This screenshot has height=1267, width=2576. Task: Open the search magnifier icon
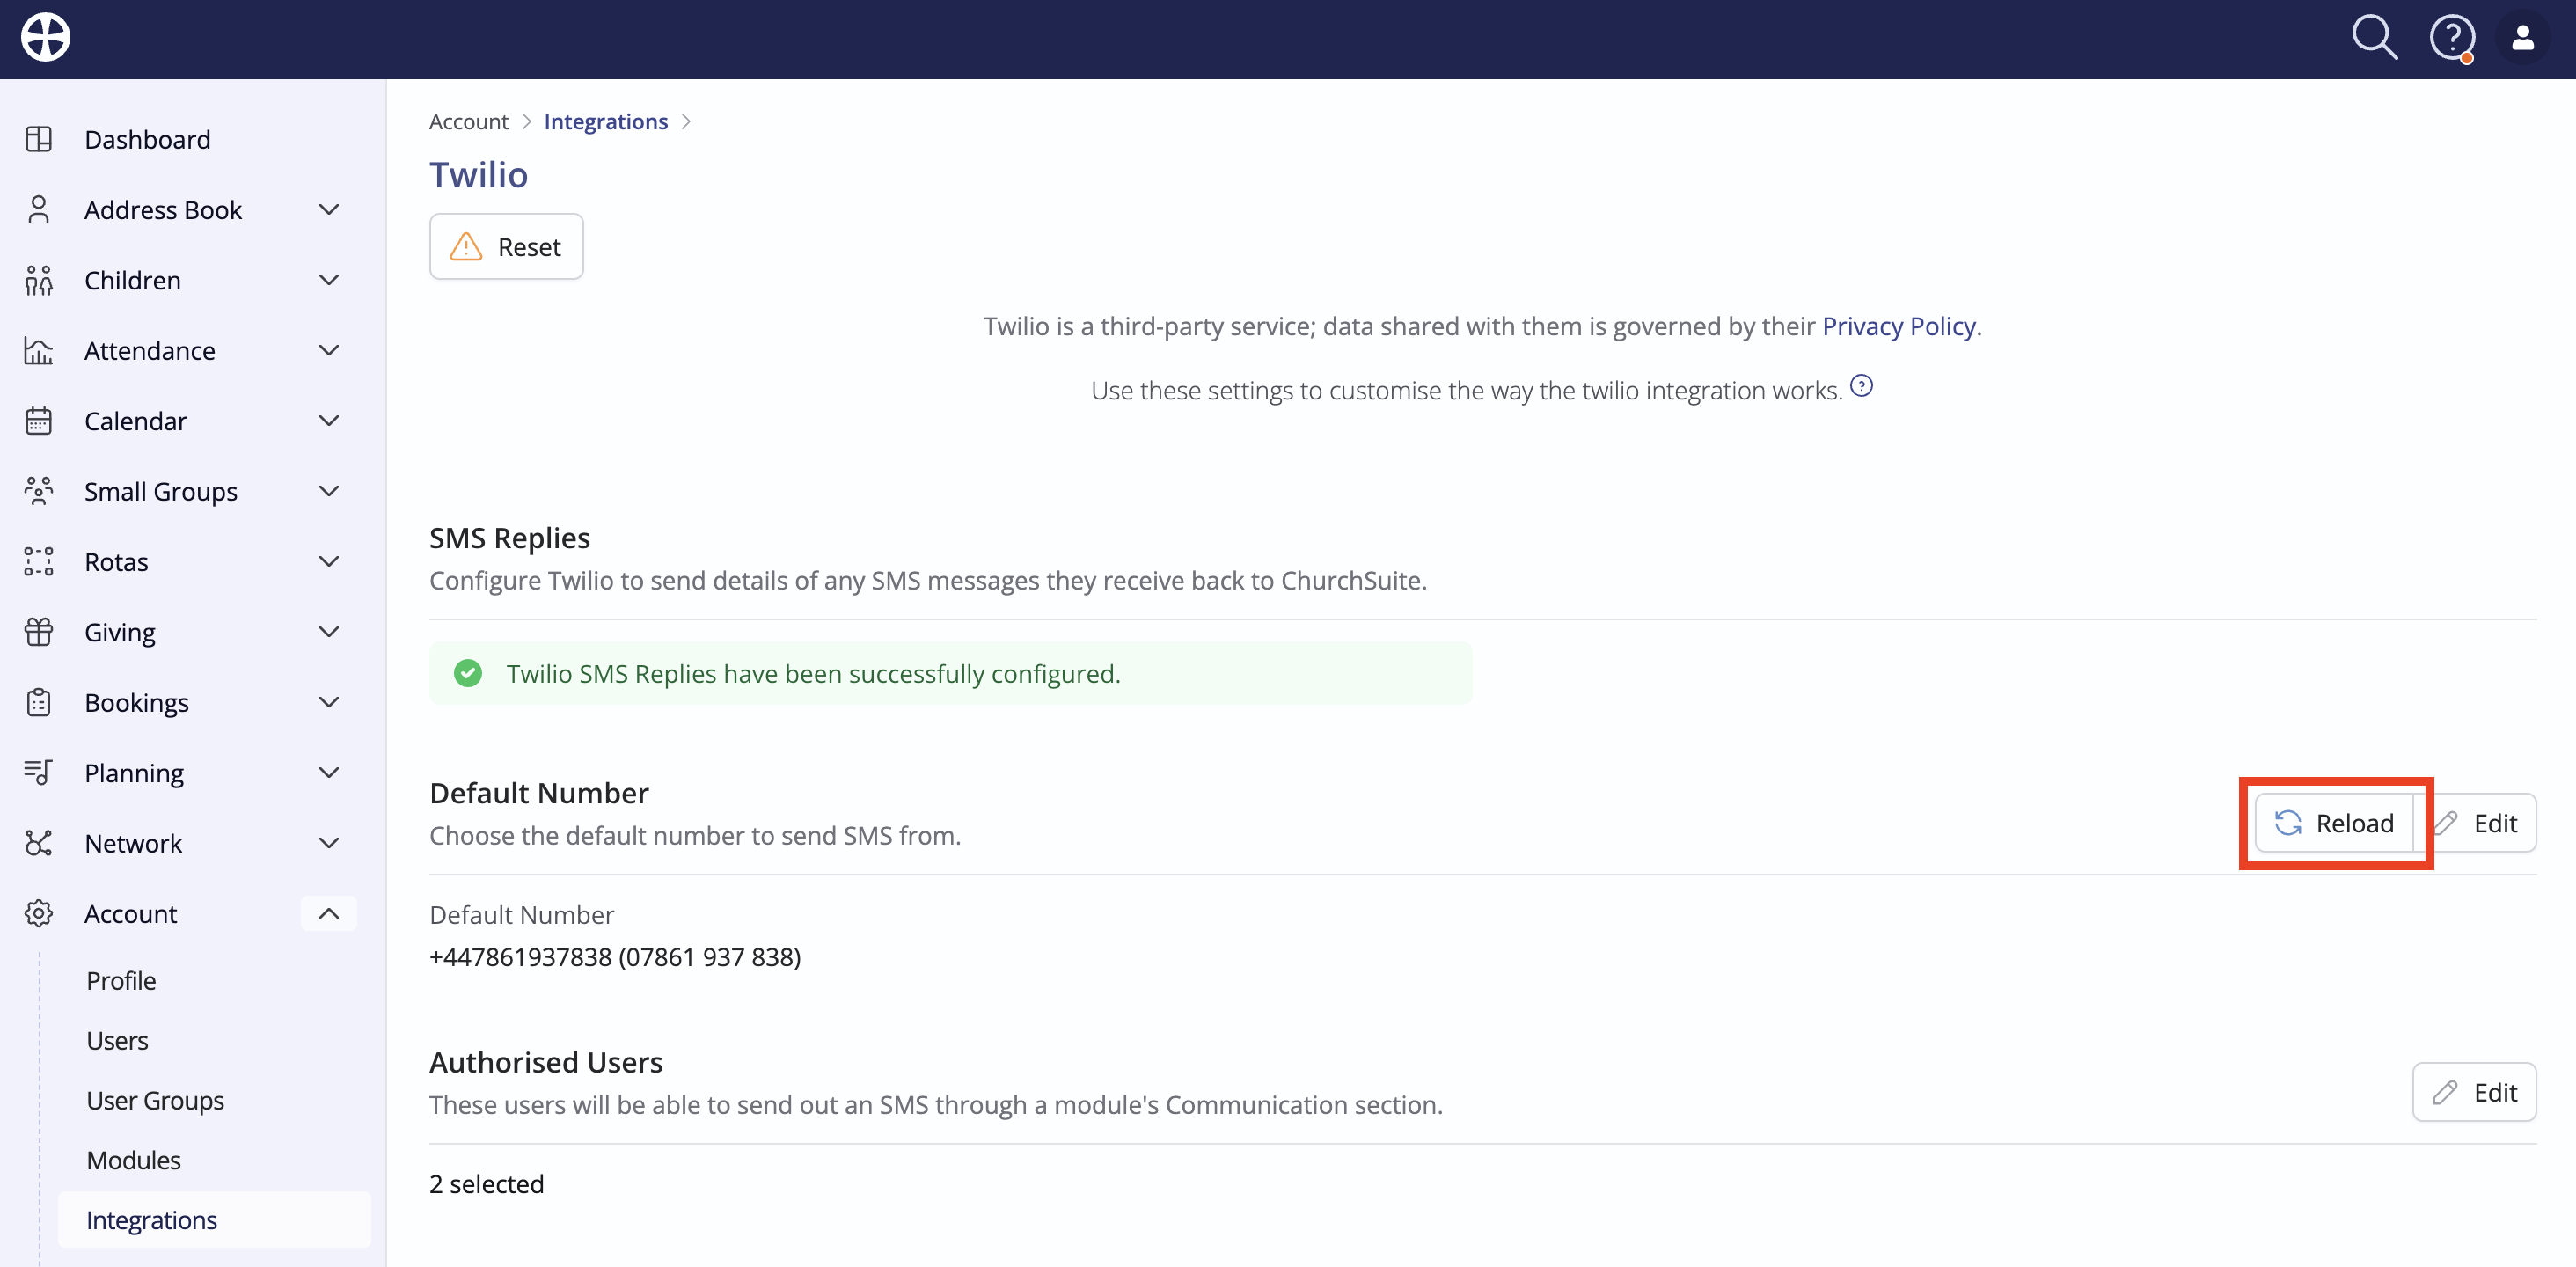[x=2374, y=38]
